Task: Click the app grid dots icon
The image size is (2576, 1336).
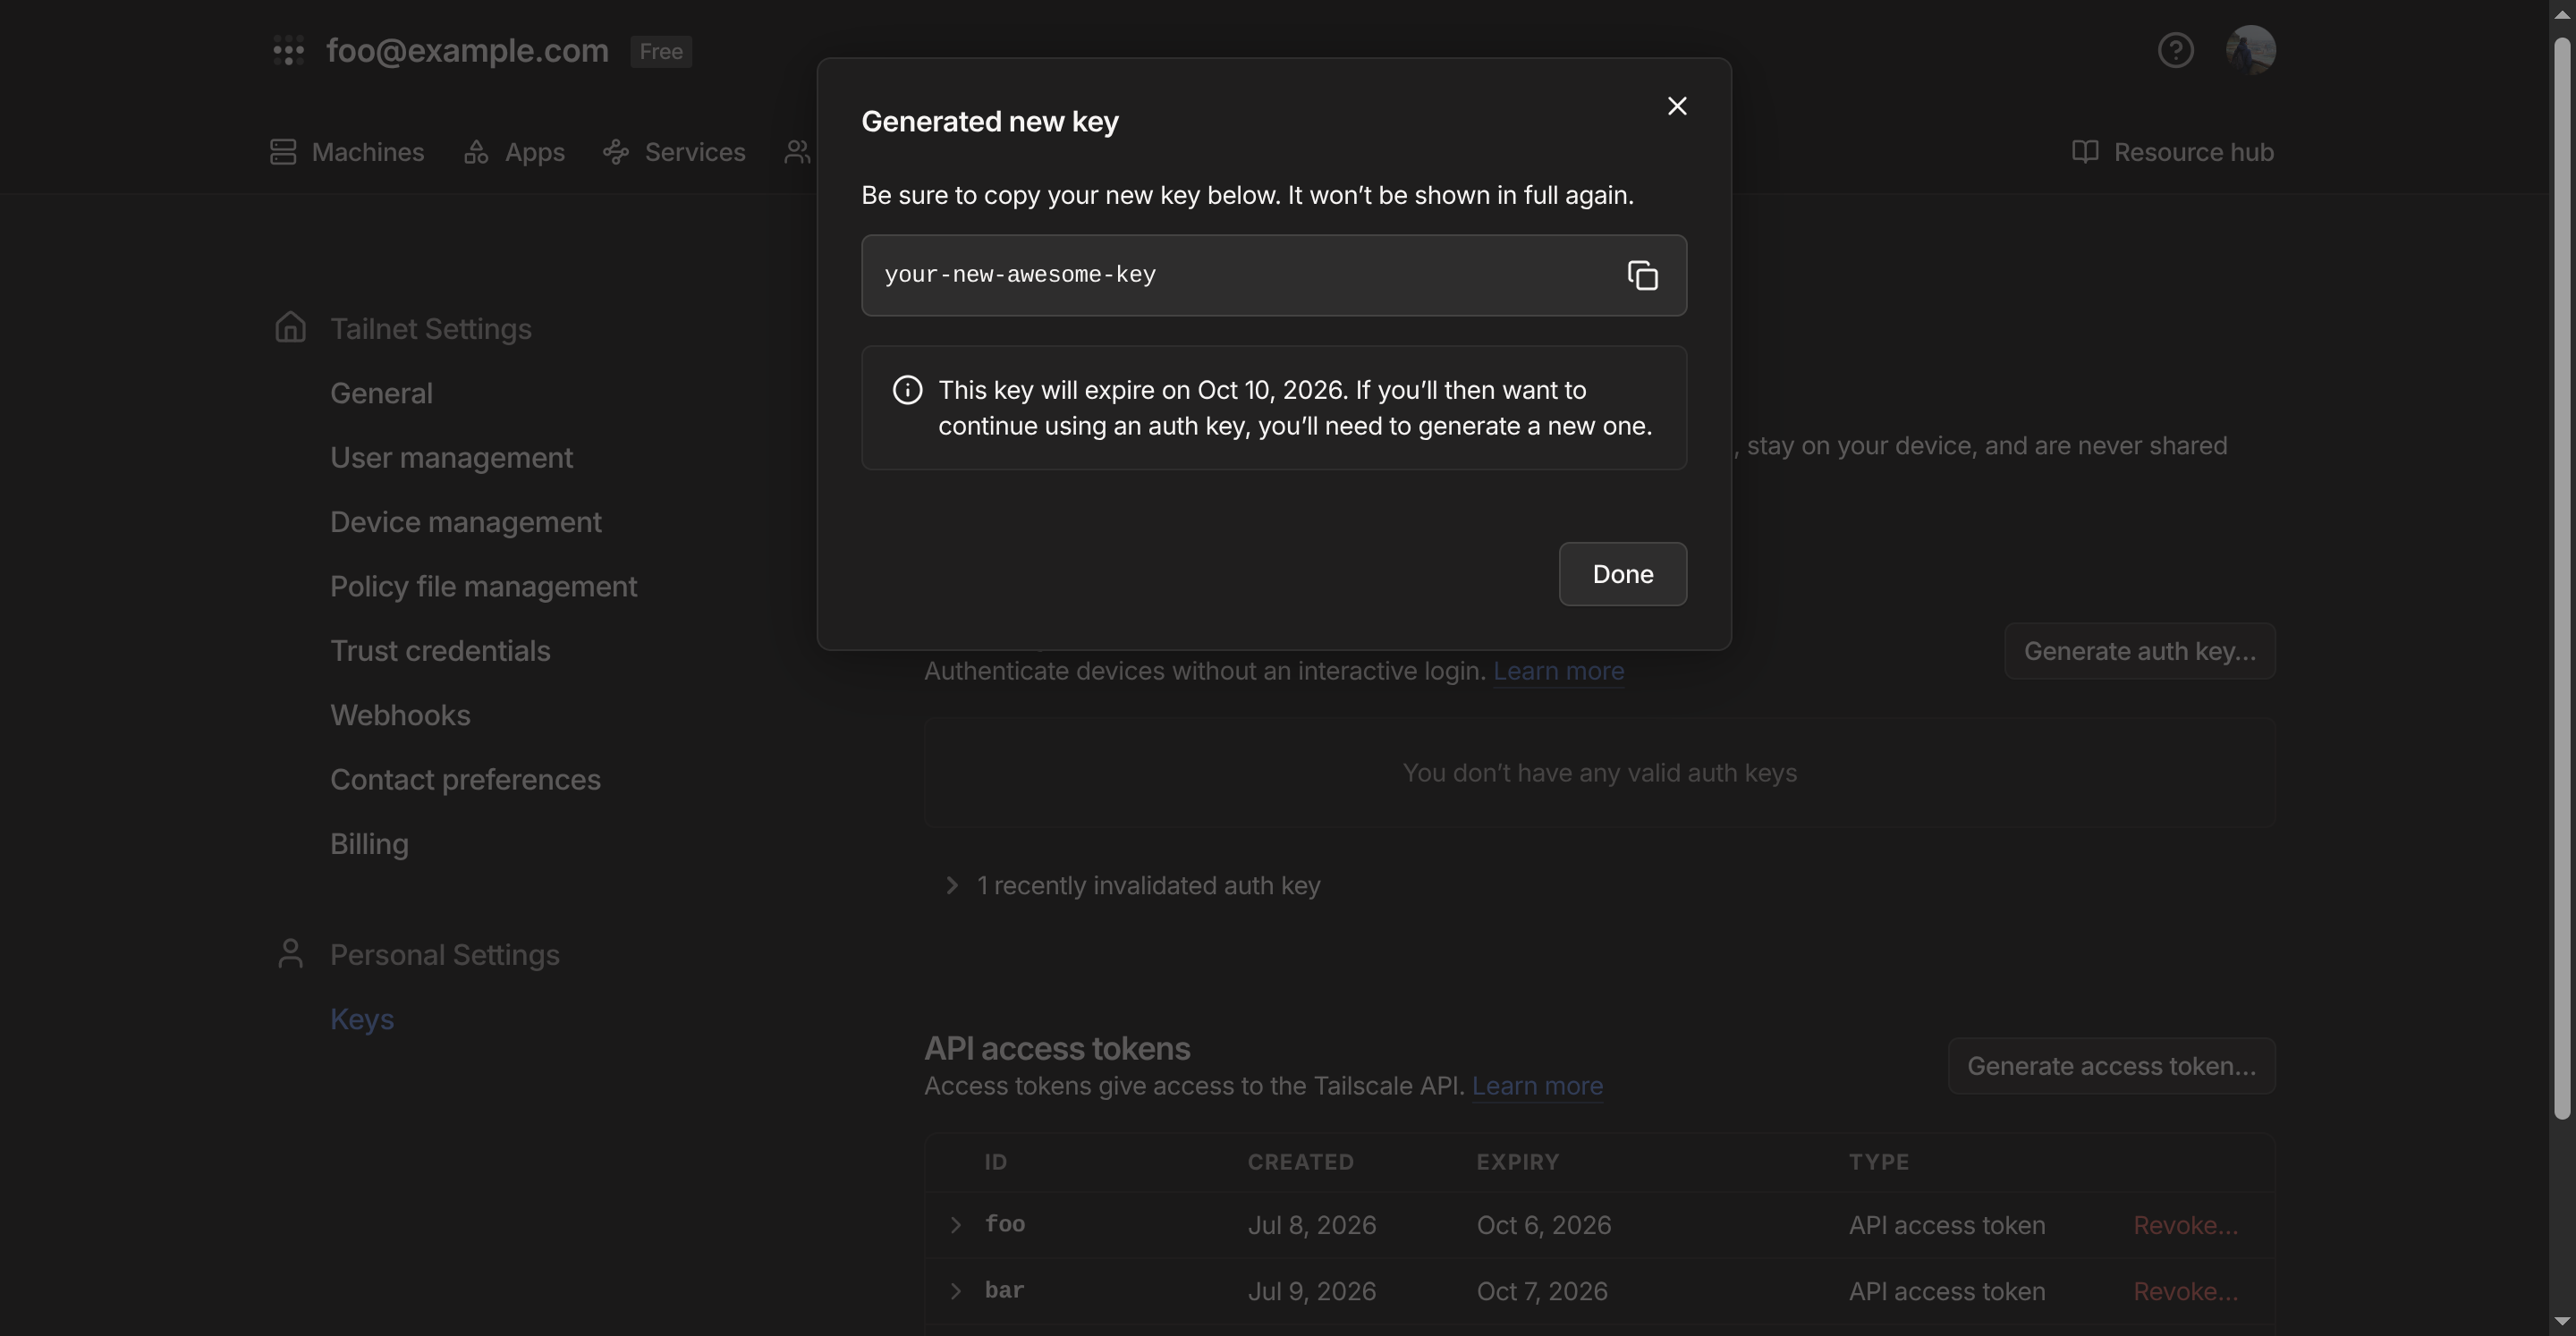Action: (288, 50)
